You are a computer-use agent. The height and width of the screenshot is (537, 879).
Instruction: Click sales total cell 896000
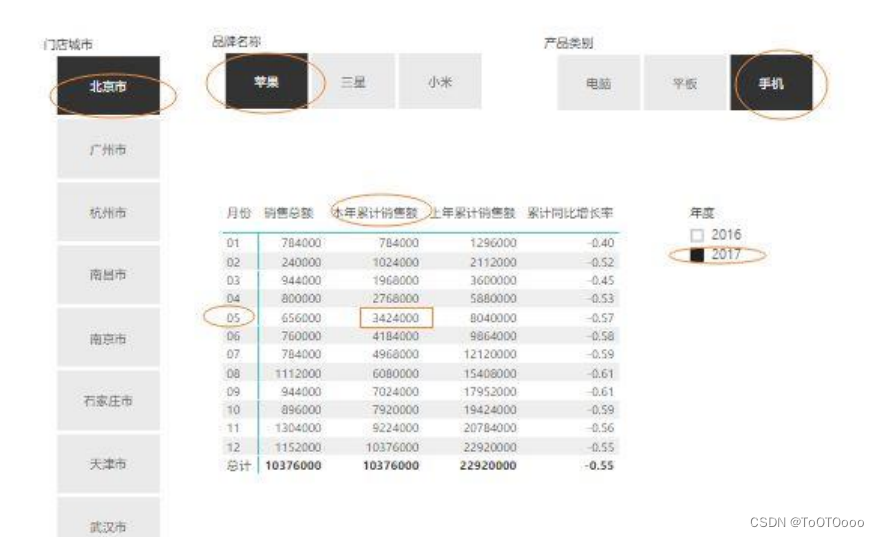tap(301, 410)
